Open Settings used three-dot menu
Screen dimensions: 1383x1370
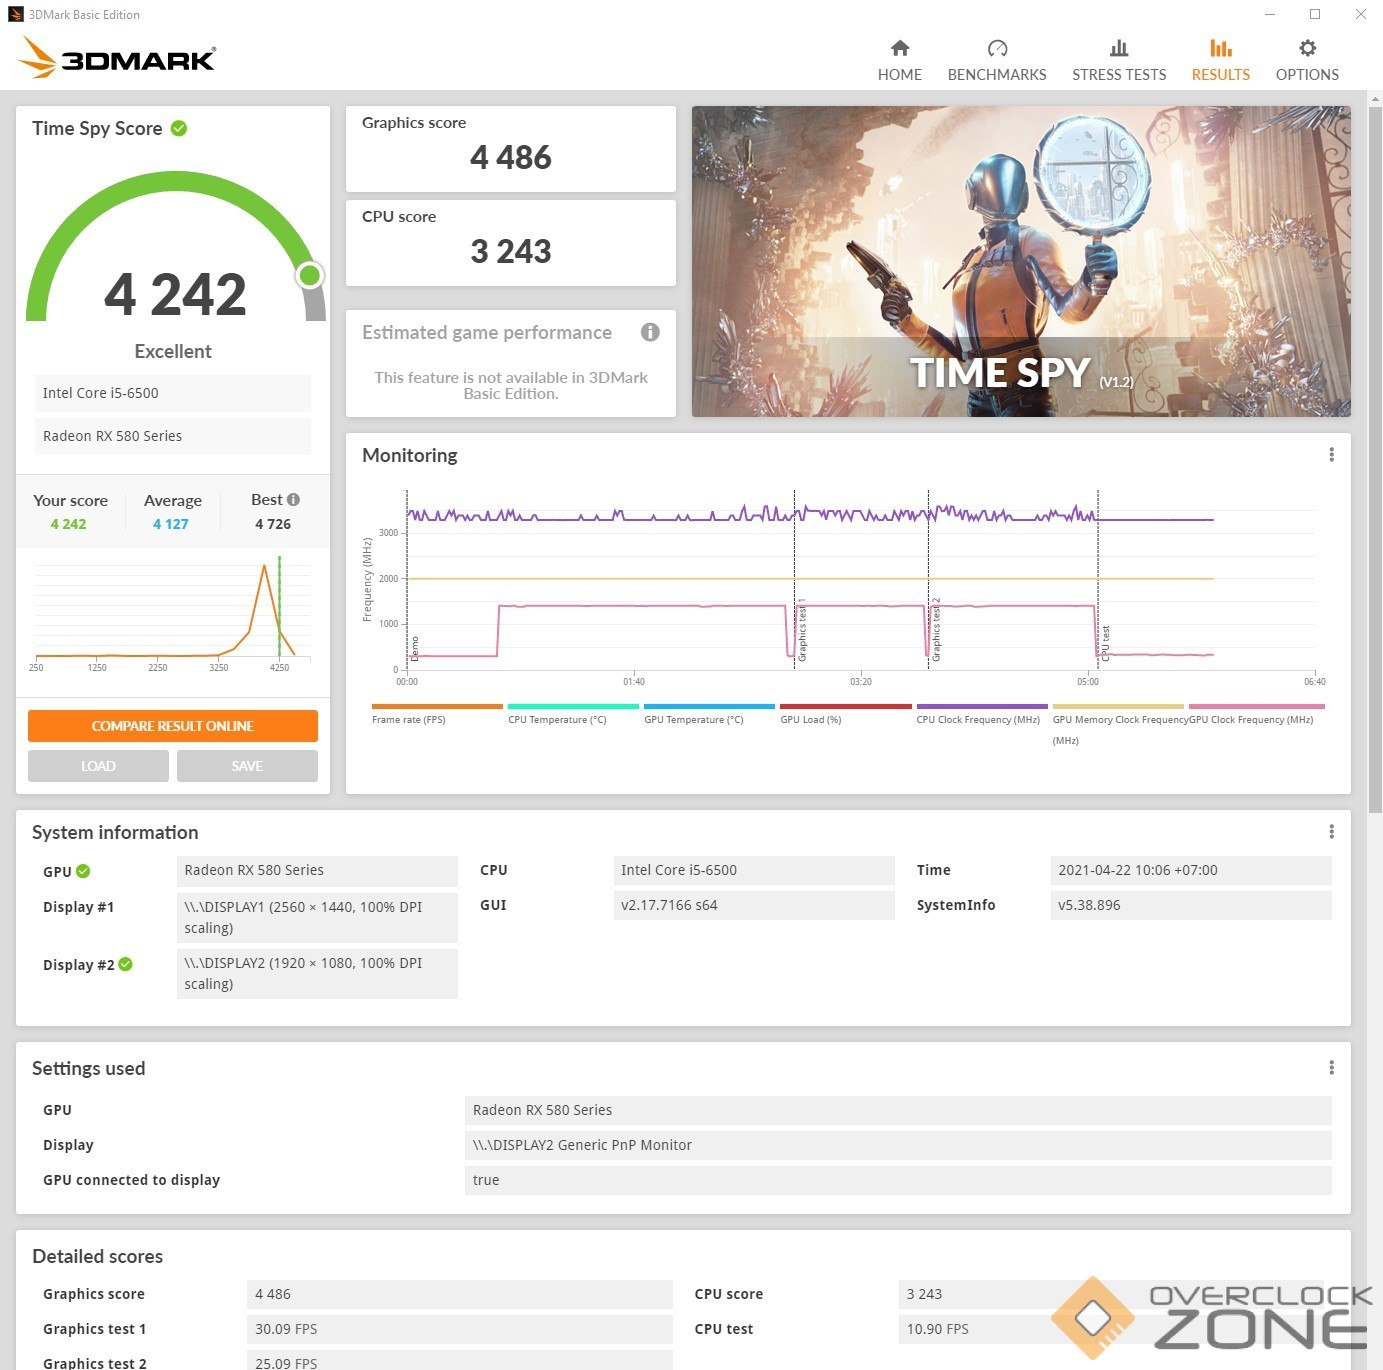(1331, 1068)
